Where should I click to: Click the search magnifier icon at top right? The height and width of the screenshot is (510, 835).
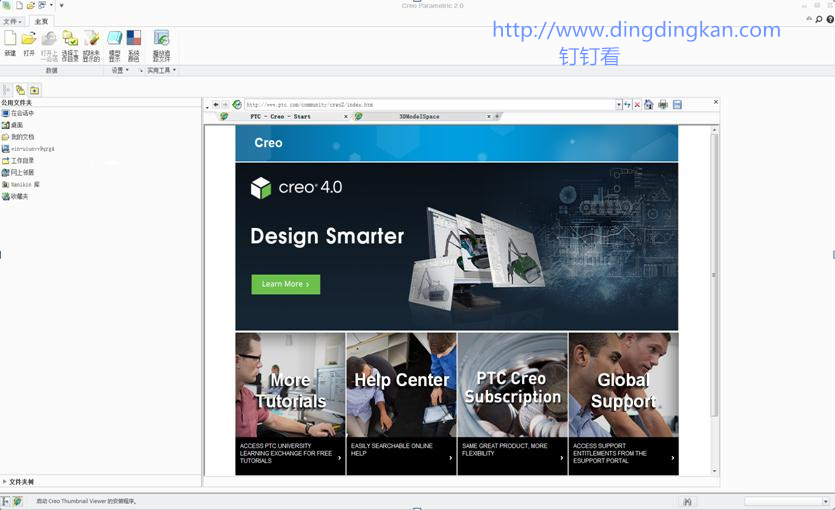pos(819,19)
